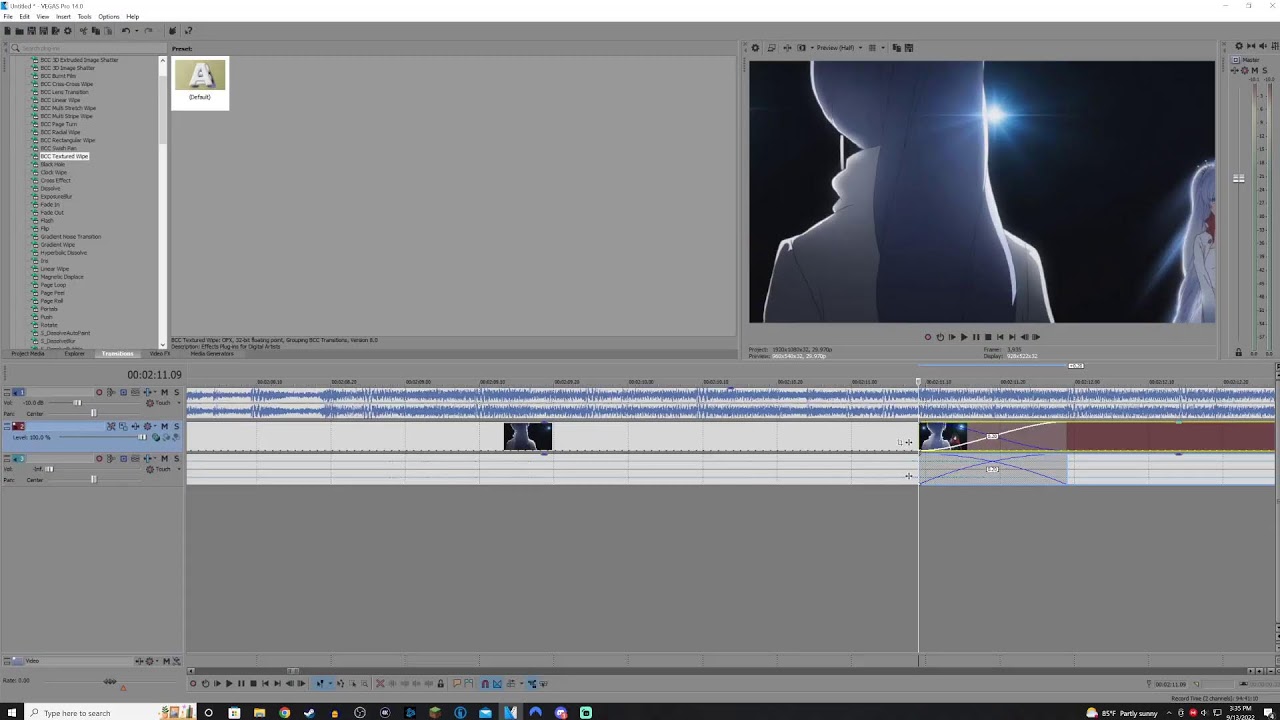Open the Preview (Half) quality dropdown
The image size is (1280, 720).
click(838, 48)
